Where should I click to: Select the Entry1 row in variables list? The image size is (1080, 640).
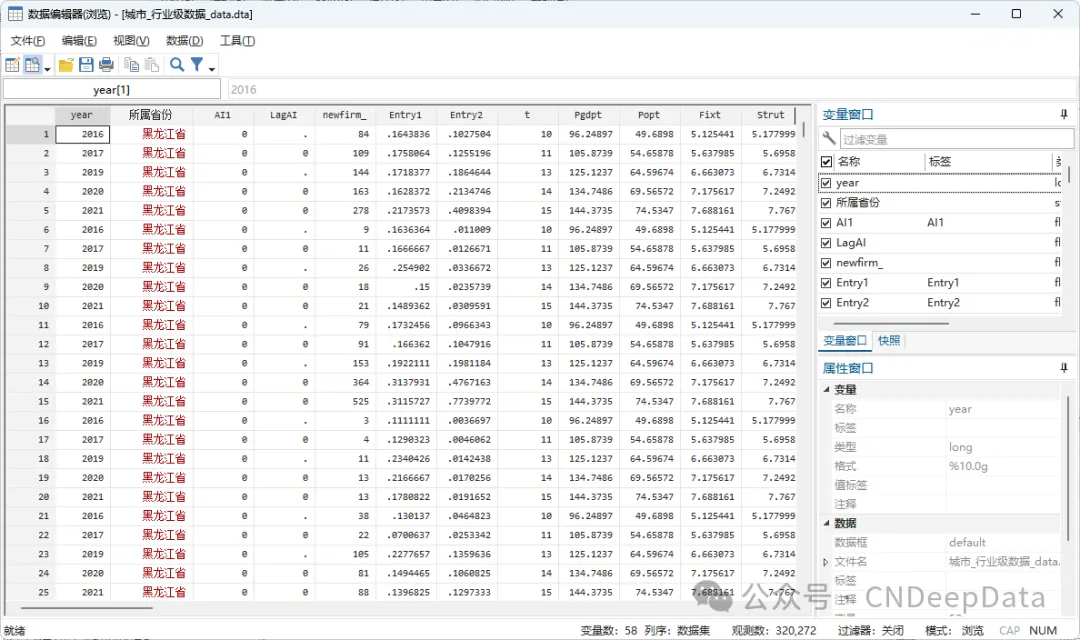pos(940,282)
